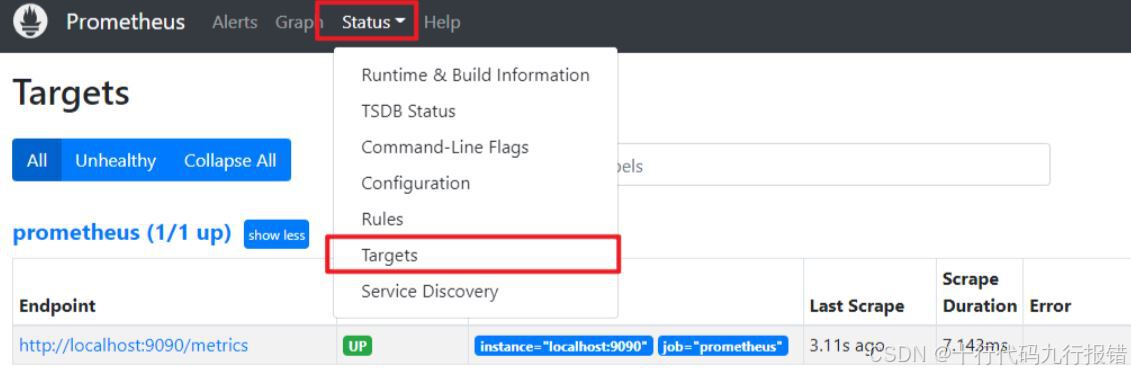Open TSDB Status from dropdown
The image size is (1131, 374).
tap(475, 111)
